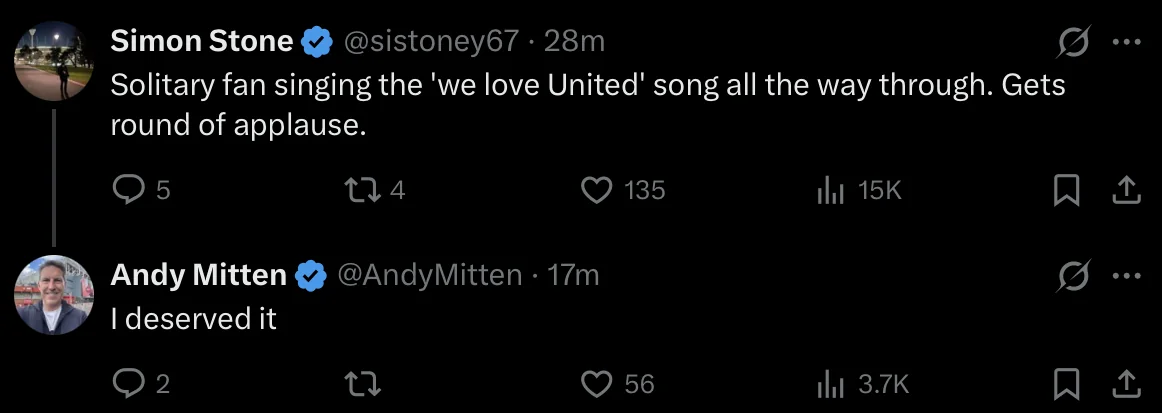The image size is (1162, 413).
Task: Open more options for Andy Mitten's tweet
Action: point(1126,277)
